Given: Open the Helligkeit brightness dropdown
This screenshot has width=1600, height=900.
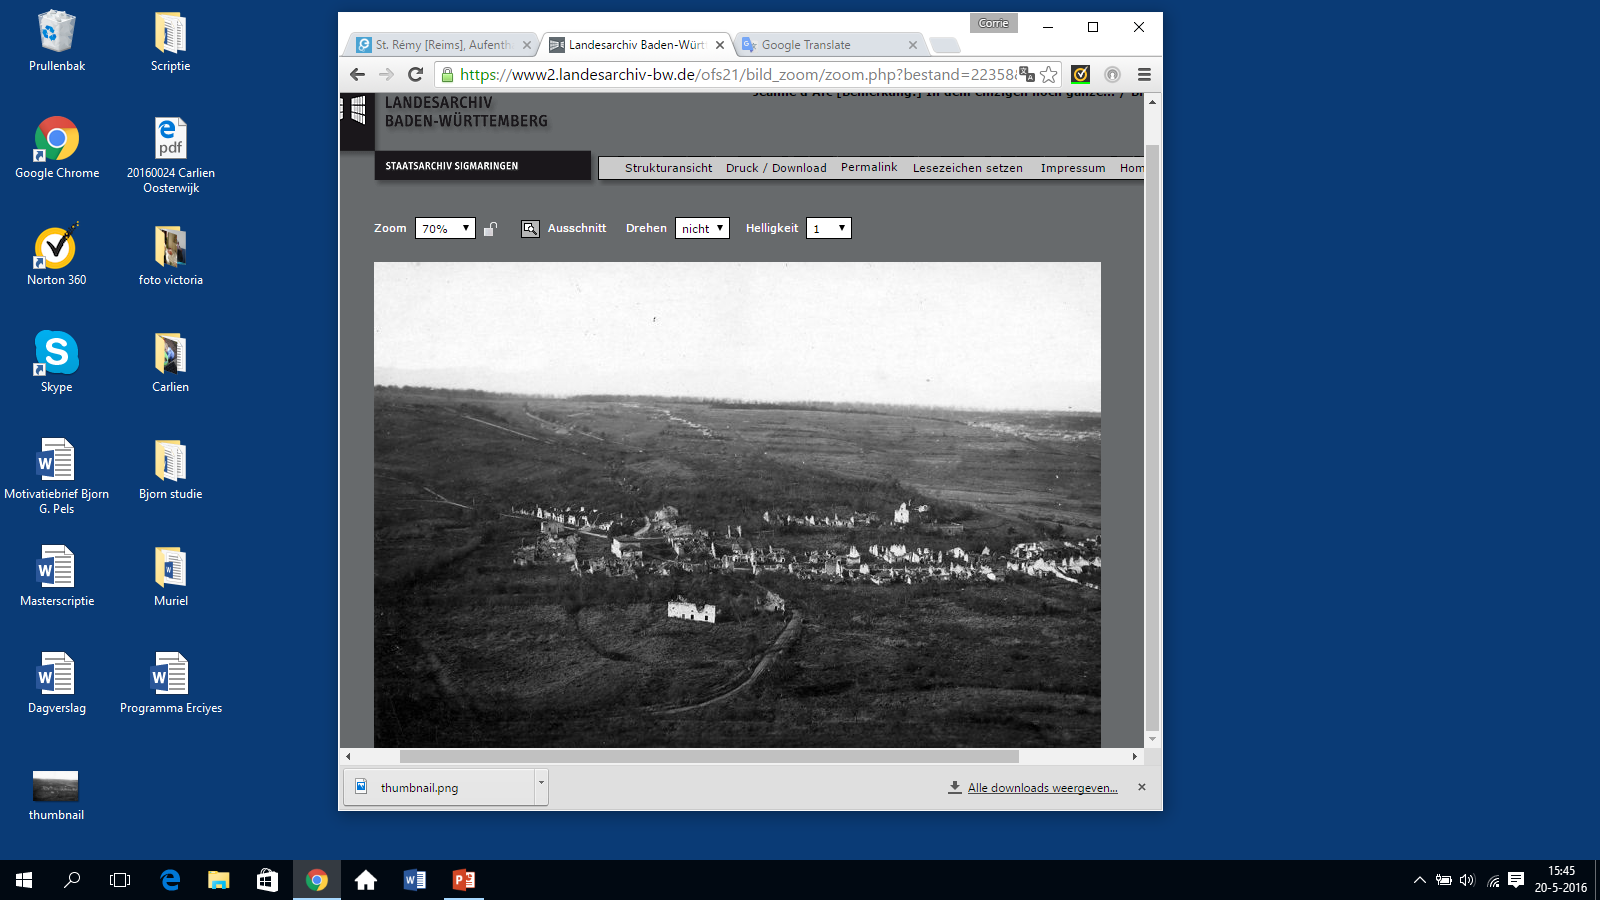Looking at the screenshot, I should click(829, 228).
